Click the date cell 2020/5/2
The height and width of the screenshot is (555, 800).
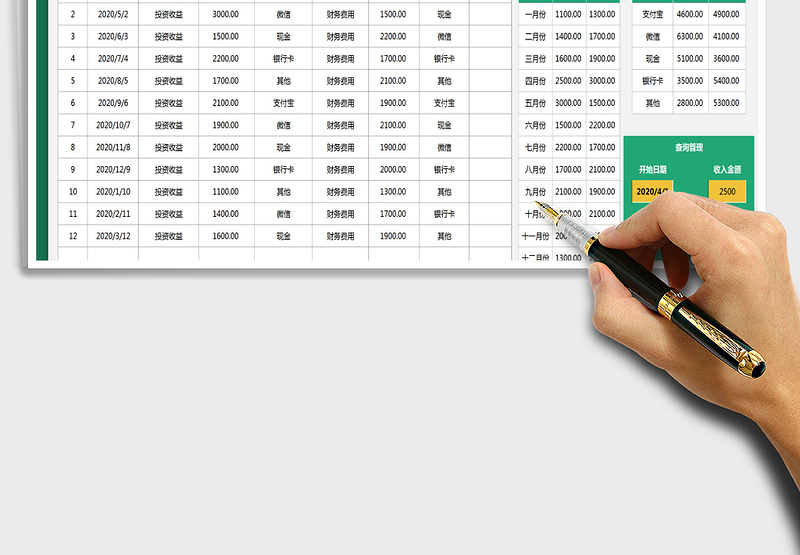point(112,15)
